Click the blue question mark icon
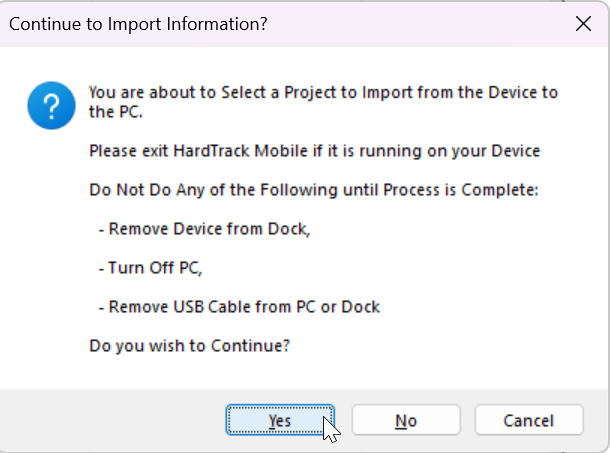Image resolution: width=610 pixels, height=453 pixels. pos(48,104)
